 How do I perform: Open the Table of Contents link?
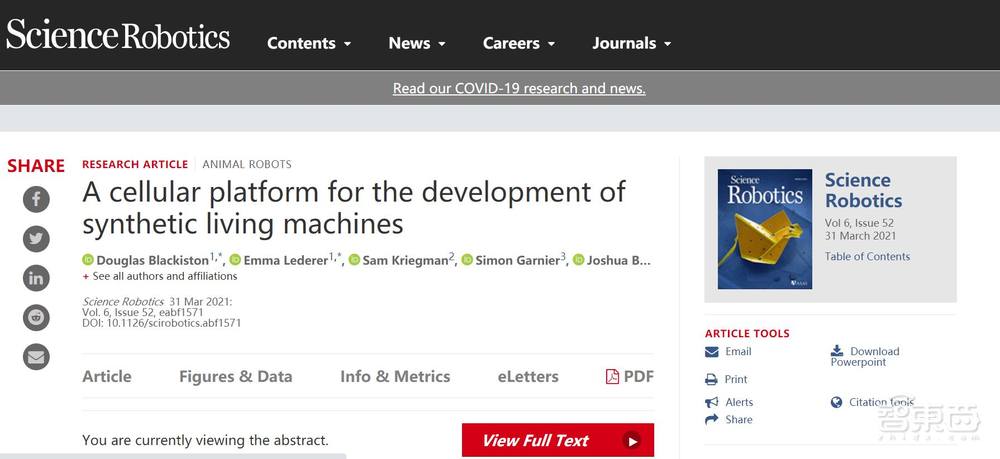pos(867,256)
